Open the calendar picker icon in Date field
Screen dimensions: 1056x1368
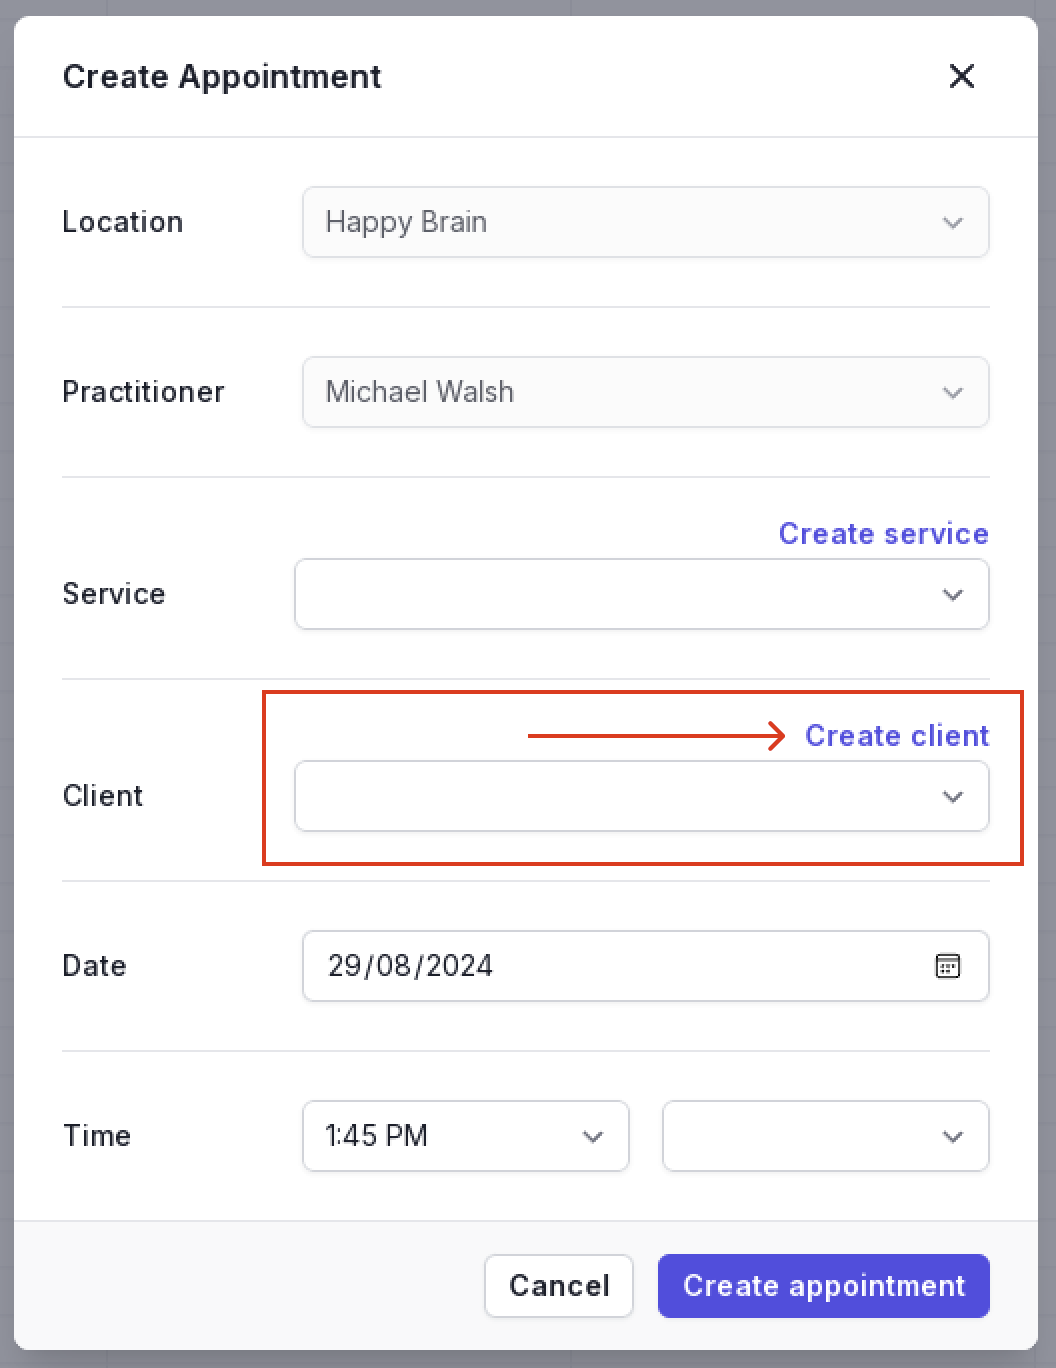(x=947, y=966)
